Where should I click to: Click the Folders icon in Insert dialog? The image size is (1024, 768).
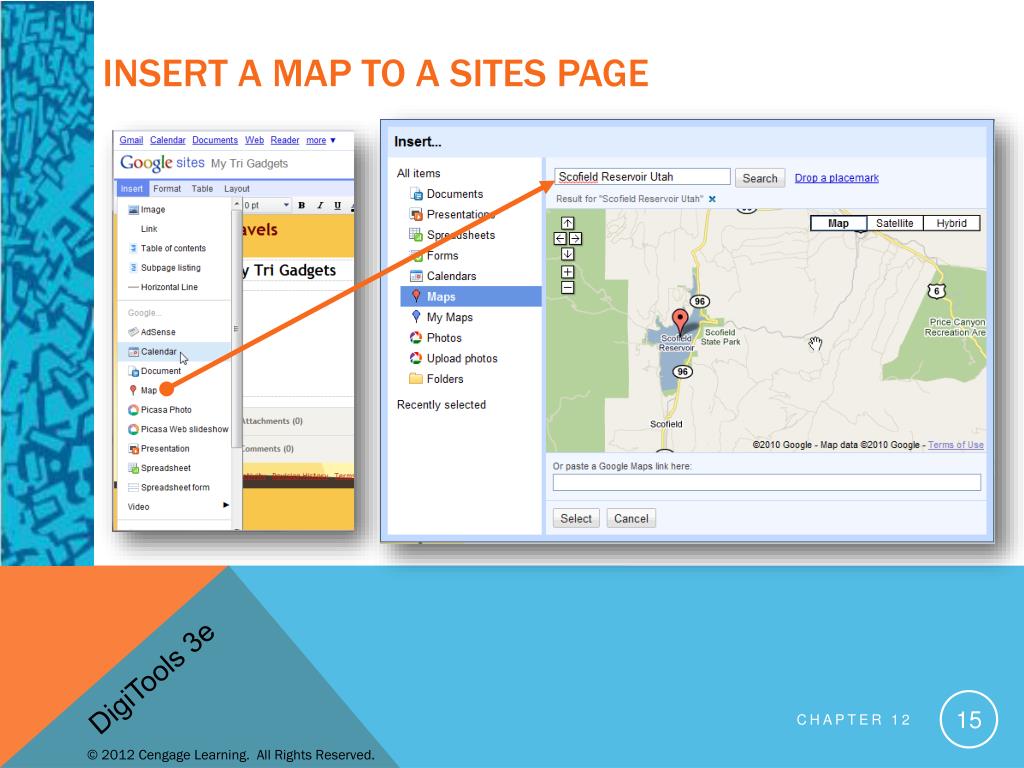pyautogui.click(x=416, y=379)
